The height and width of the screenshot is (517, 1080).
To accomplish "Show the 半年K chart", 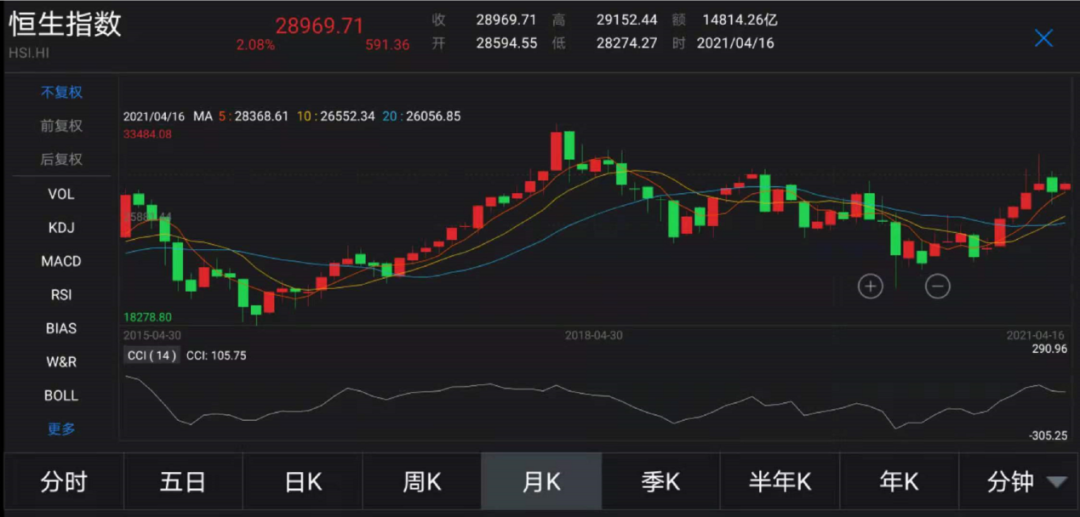I will pos(780,482).
